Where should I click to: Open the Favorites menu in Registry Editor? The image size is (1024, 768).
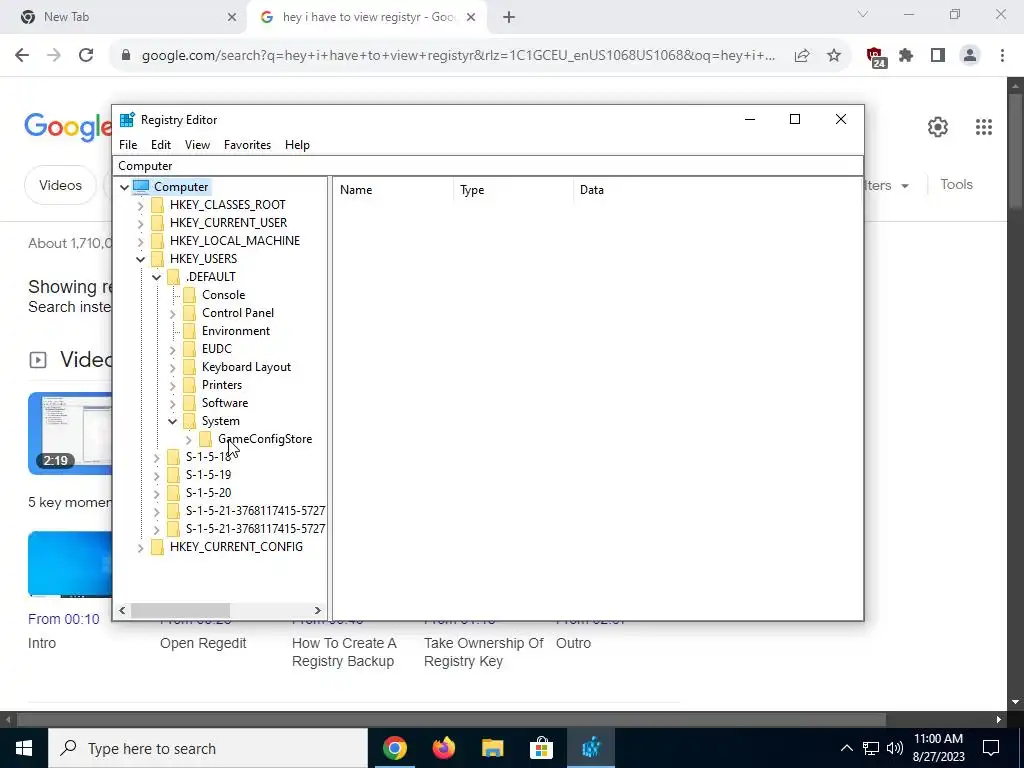click(248, 145)
